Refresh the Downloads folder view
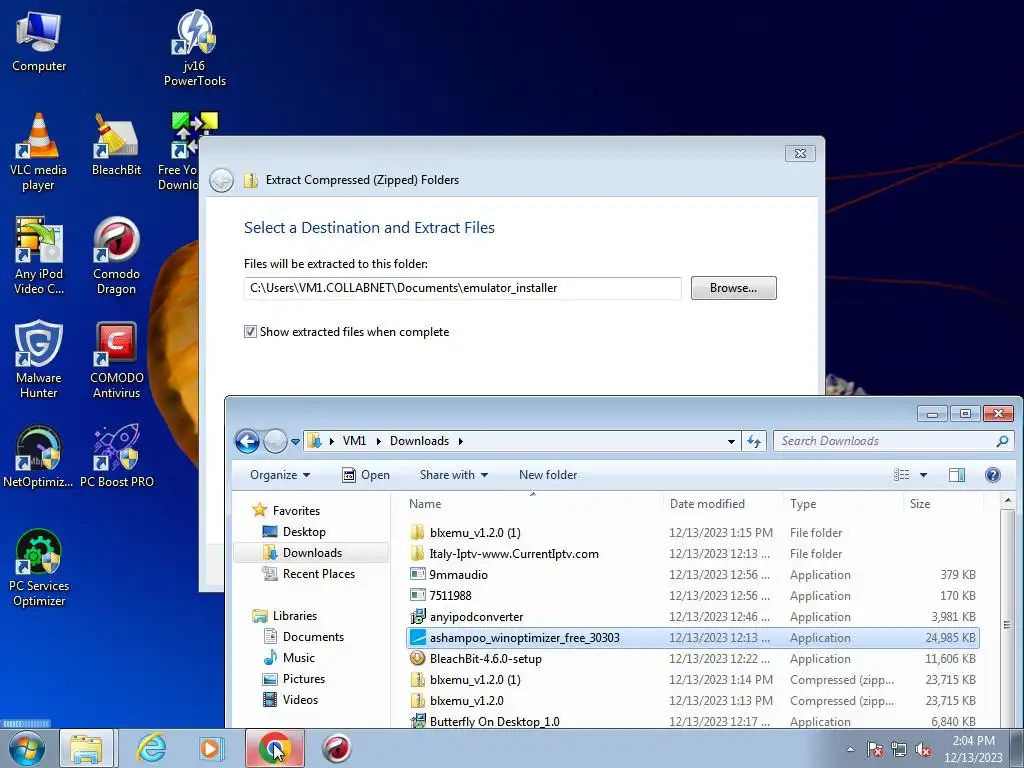This screenshot has width=1024, height=768. pyautogui.click(x=754, y=441)
